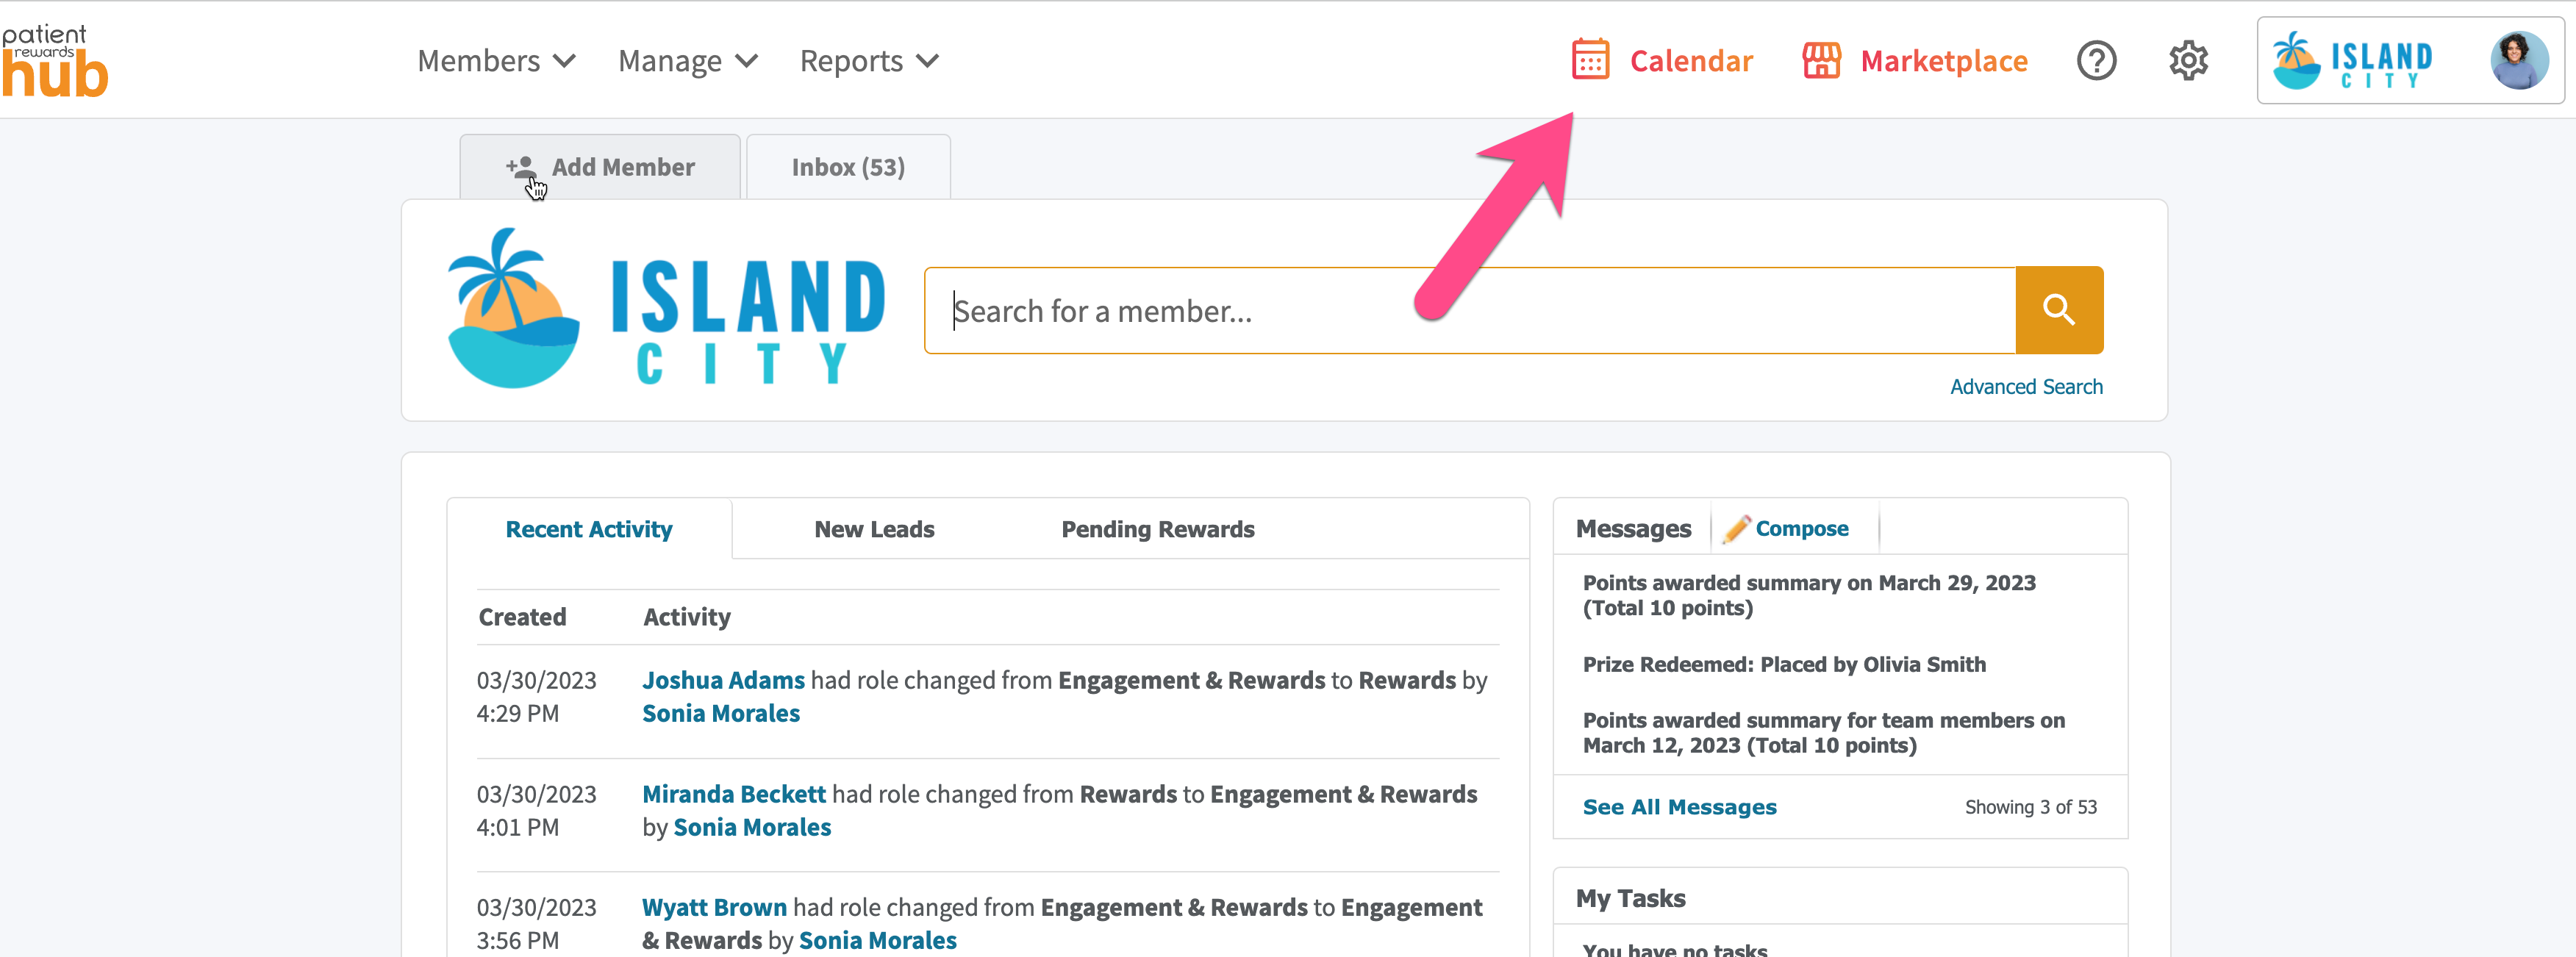Select the Recent Activity tab
Screen dimensions: 2576x957
(x=589, y=529)
